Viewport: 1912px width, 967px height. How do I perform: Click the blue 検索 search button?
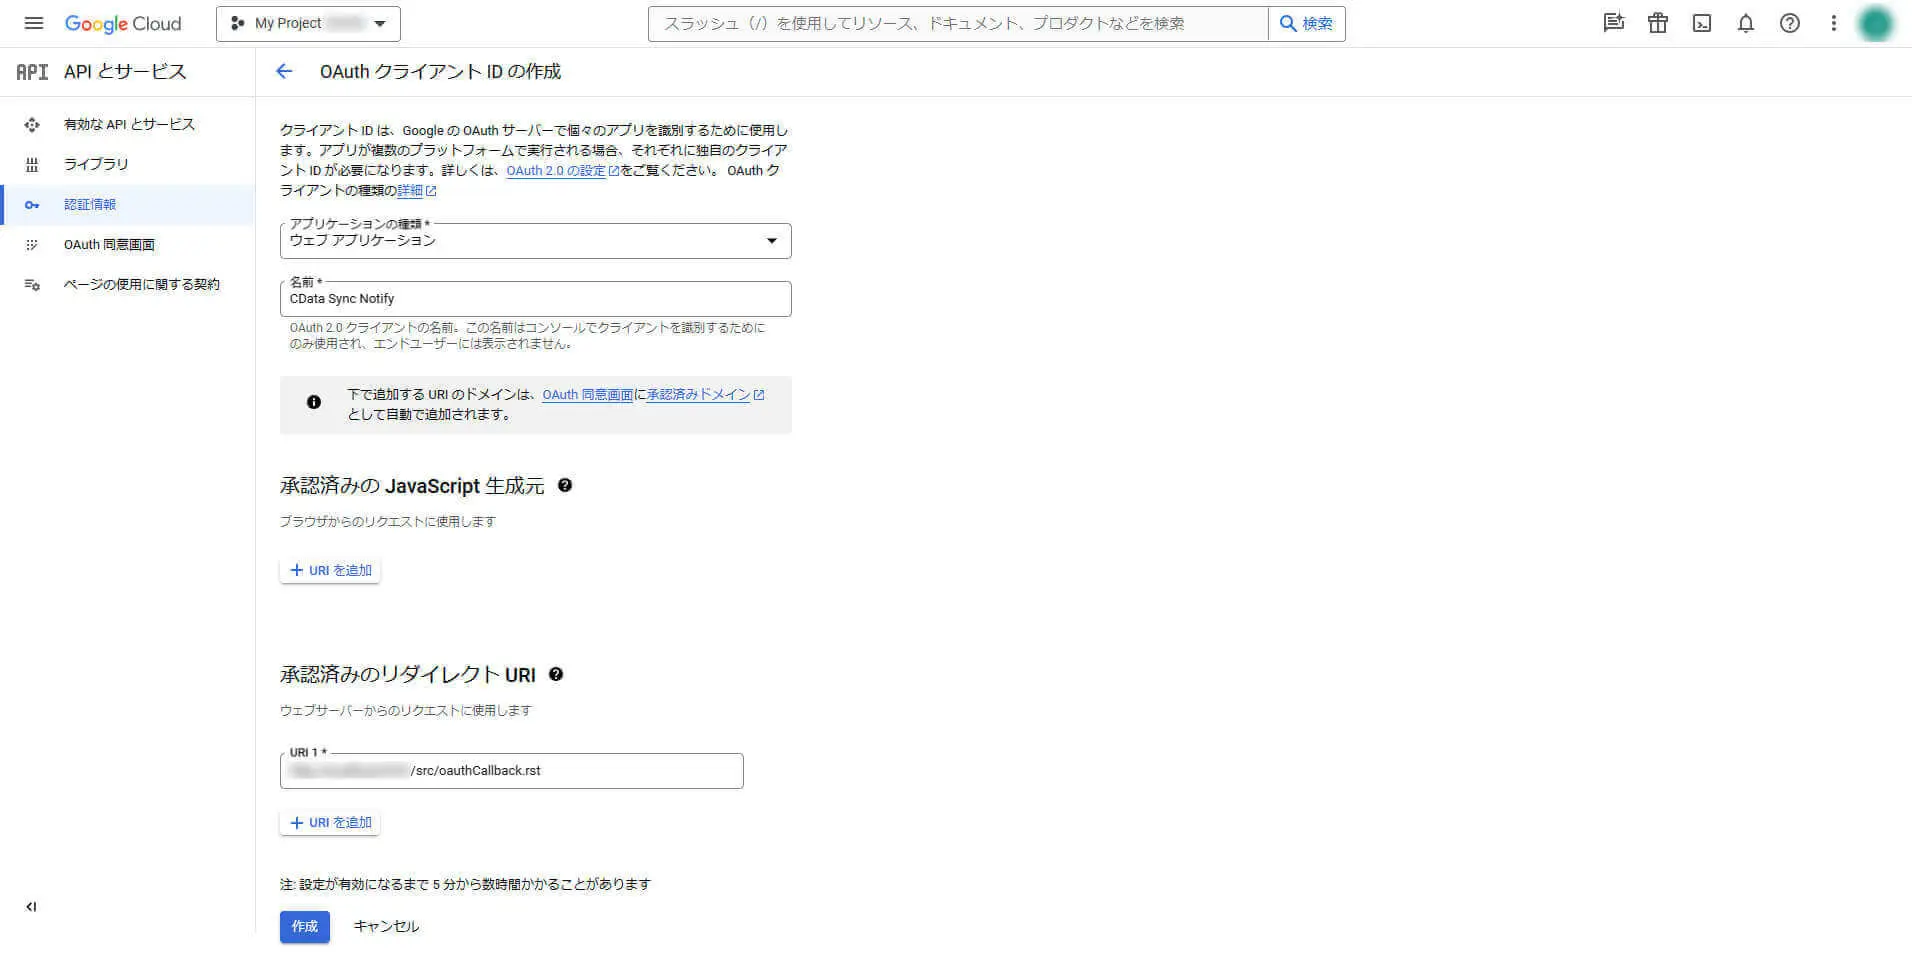pyautogui.click(x=1307, y=24)
